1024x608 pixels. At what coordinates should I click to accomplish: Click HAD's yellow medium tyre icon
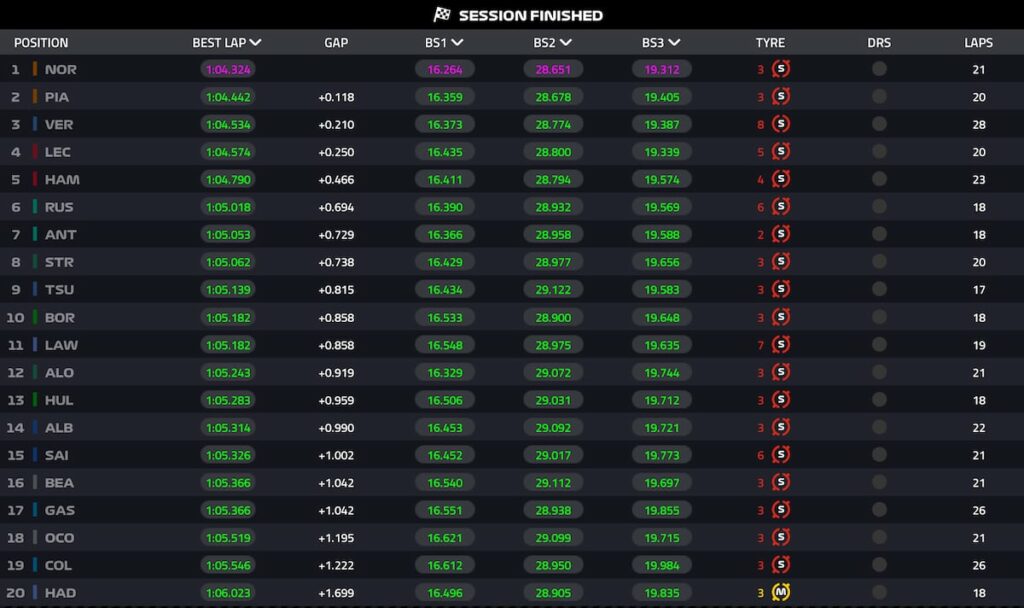(780, 592)
